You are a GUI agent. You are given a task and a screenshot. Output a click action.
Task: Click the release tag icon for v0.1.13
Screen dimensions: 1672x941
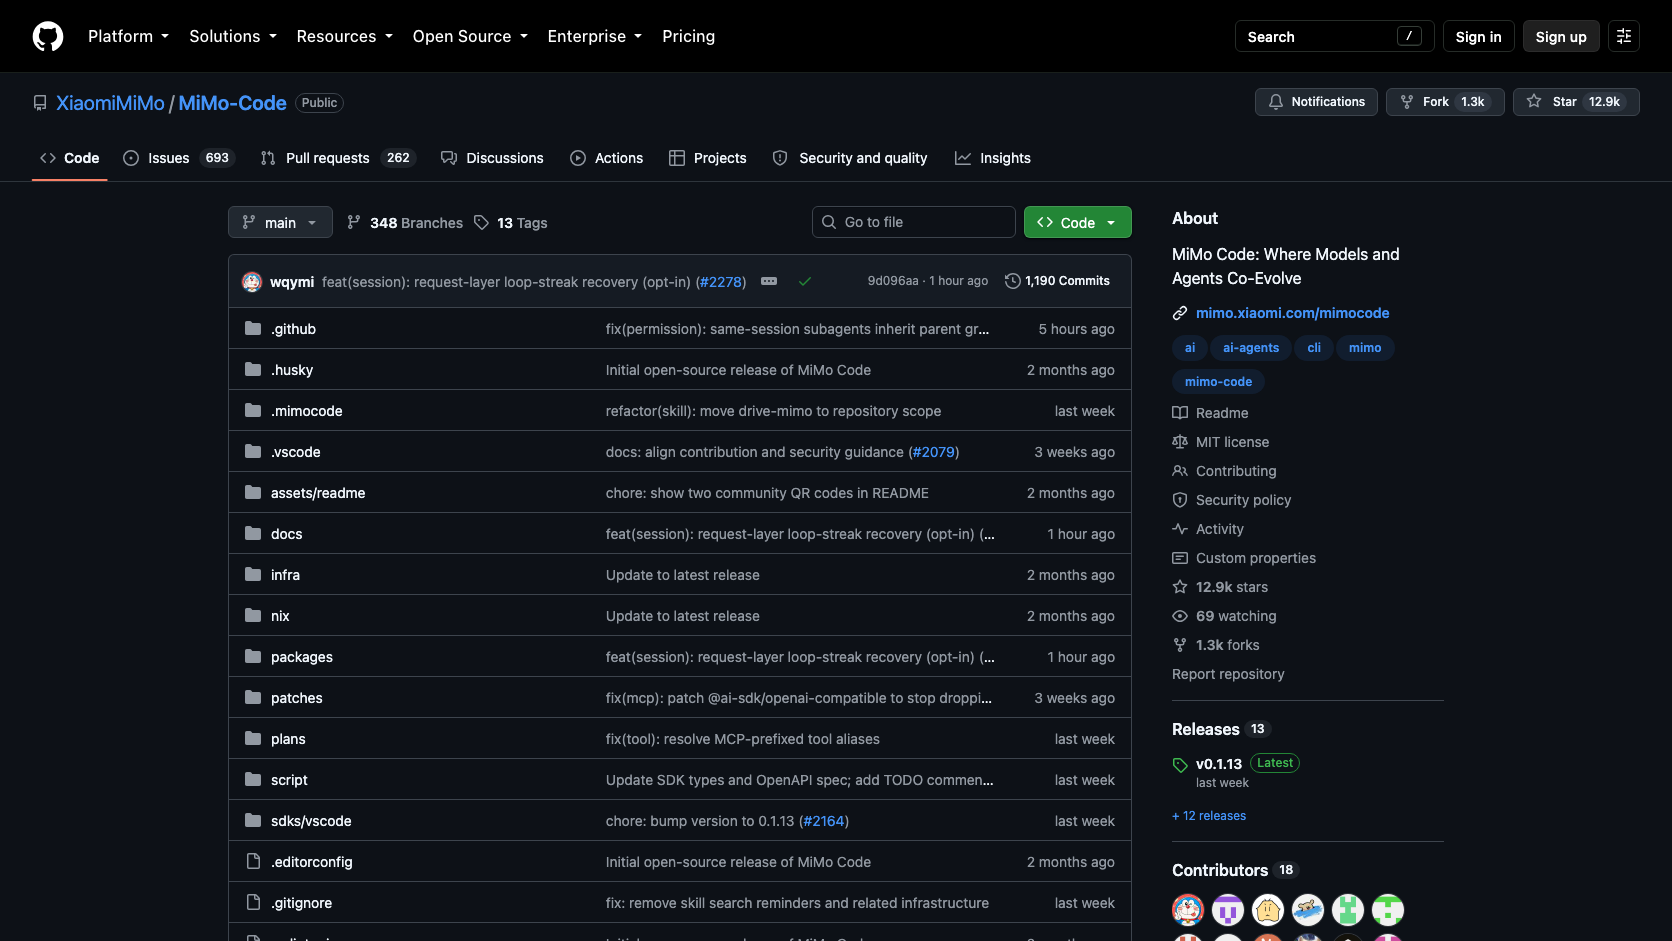pyautogui.click(x=1180, y=765)
